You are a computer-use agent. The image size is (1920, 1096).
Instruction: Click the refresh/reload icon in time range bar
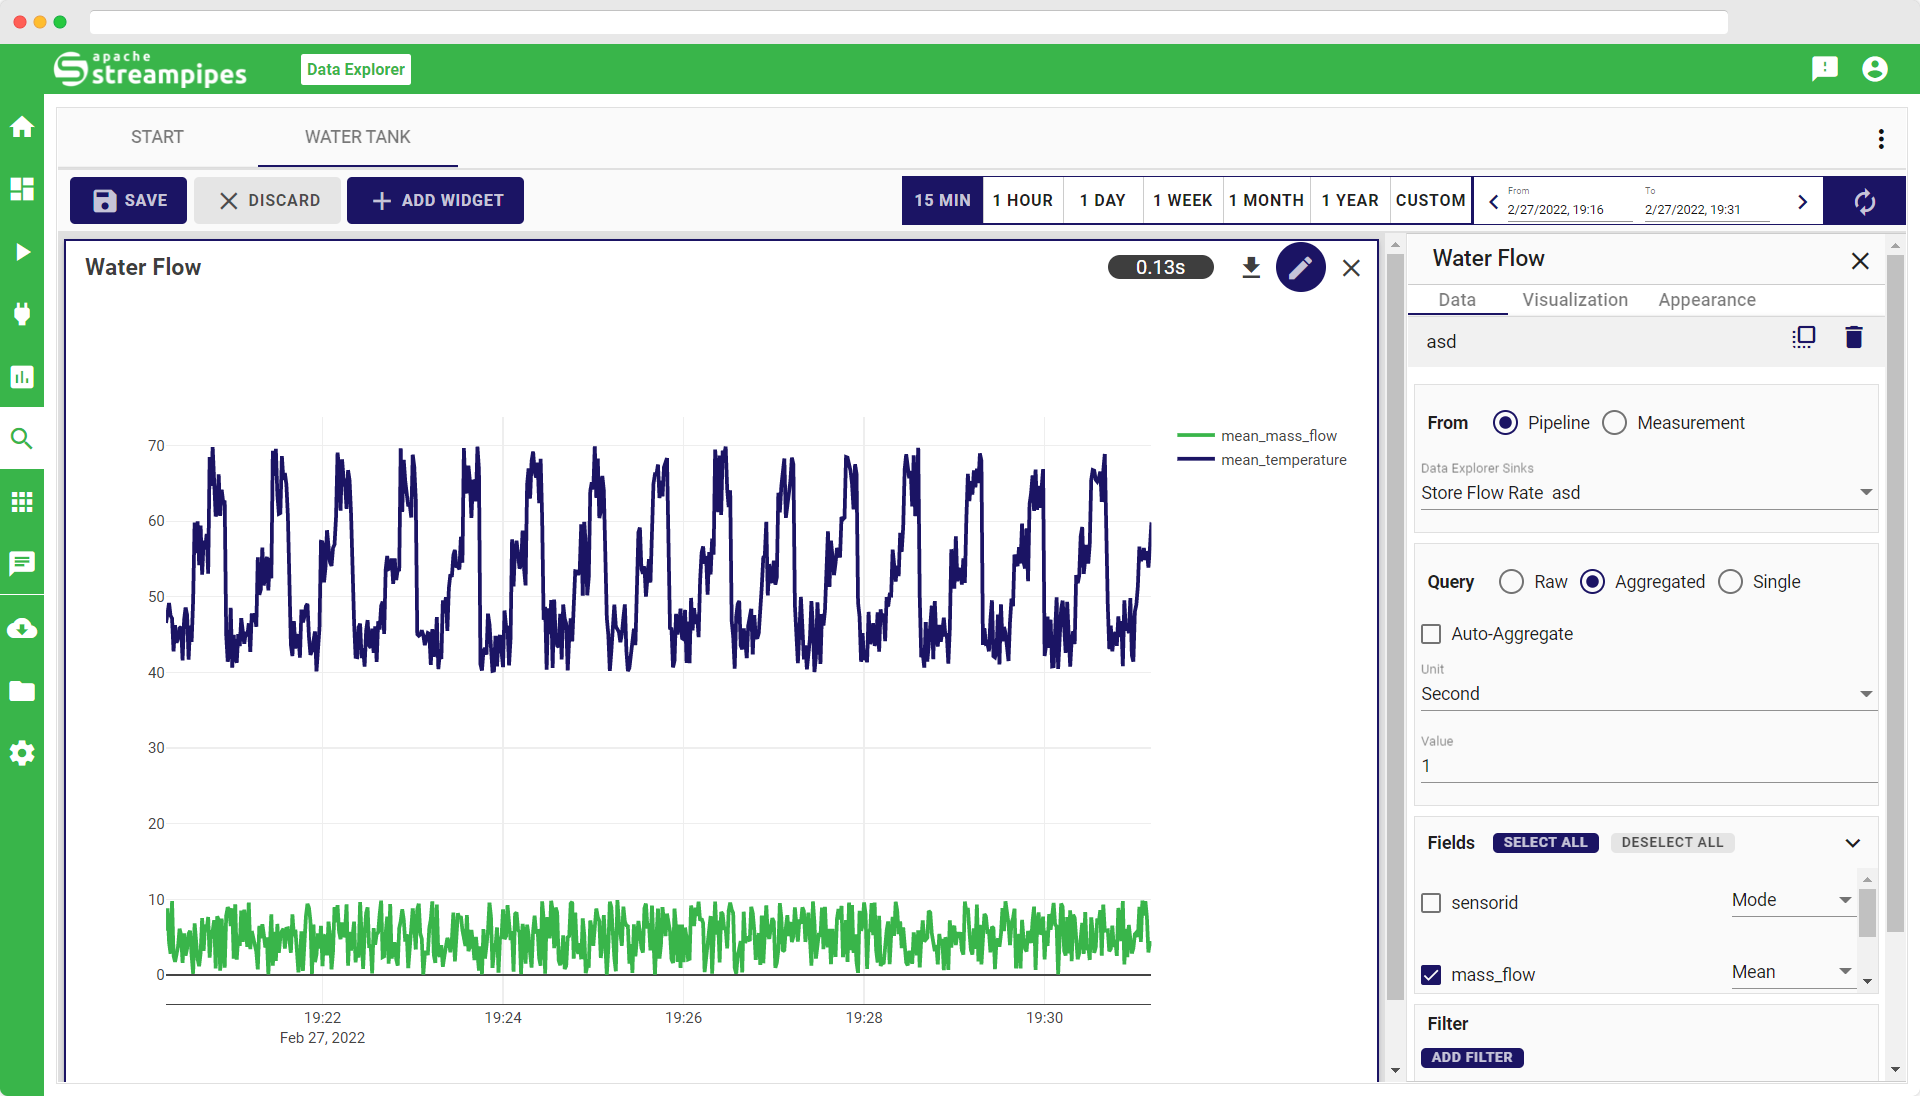tap(1863, 200)
